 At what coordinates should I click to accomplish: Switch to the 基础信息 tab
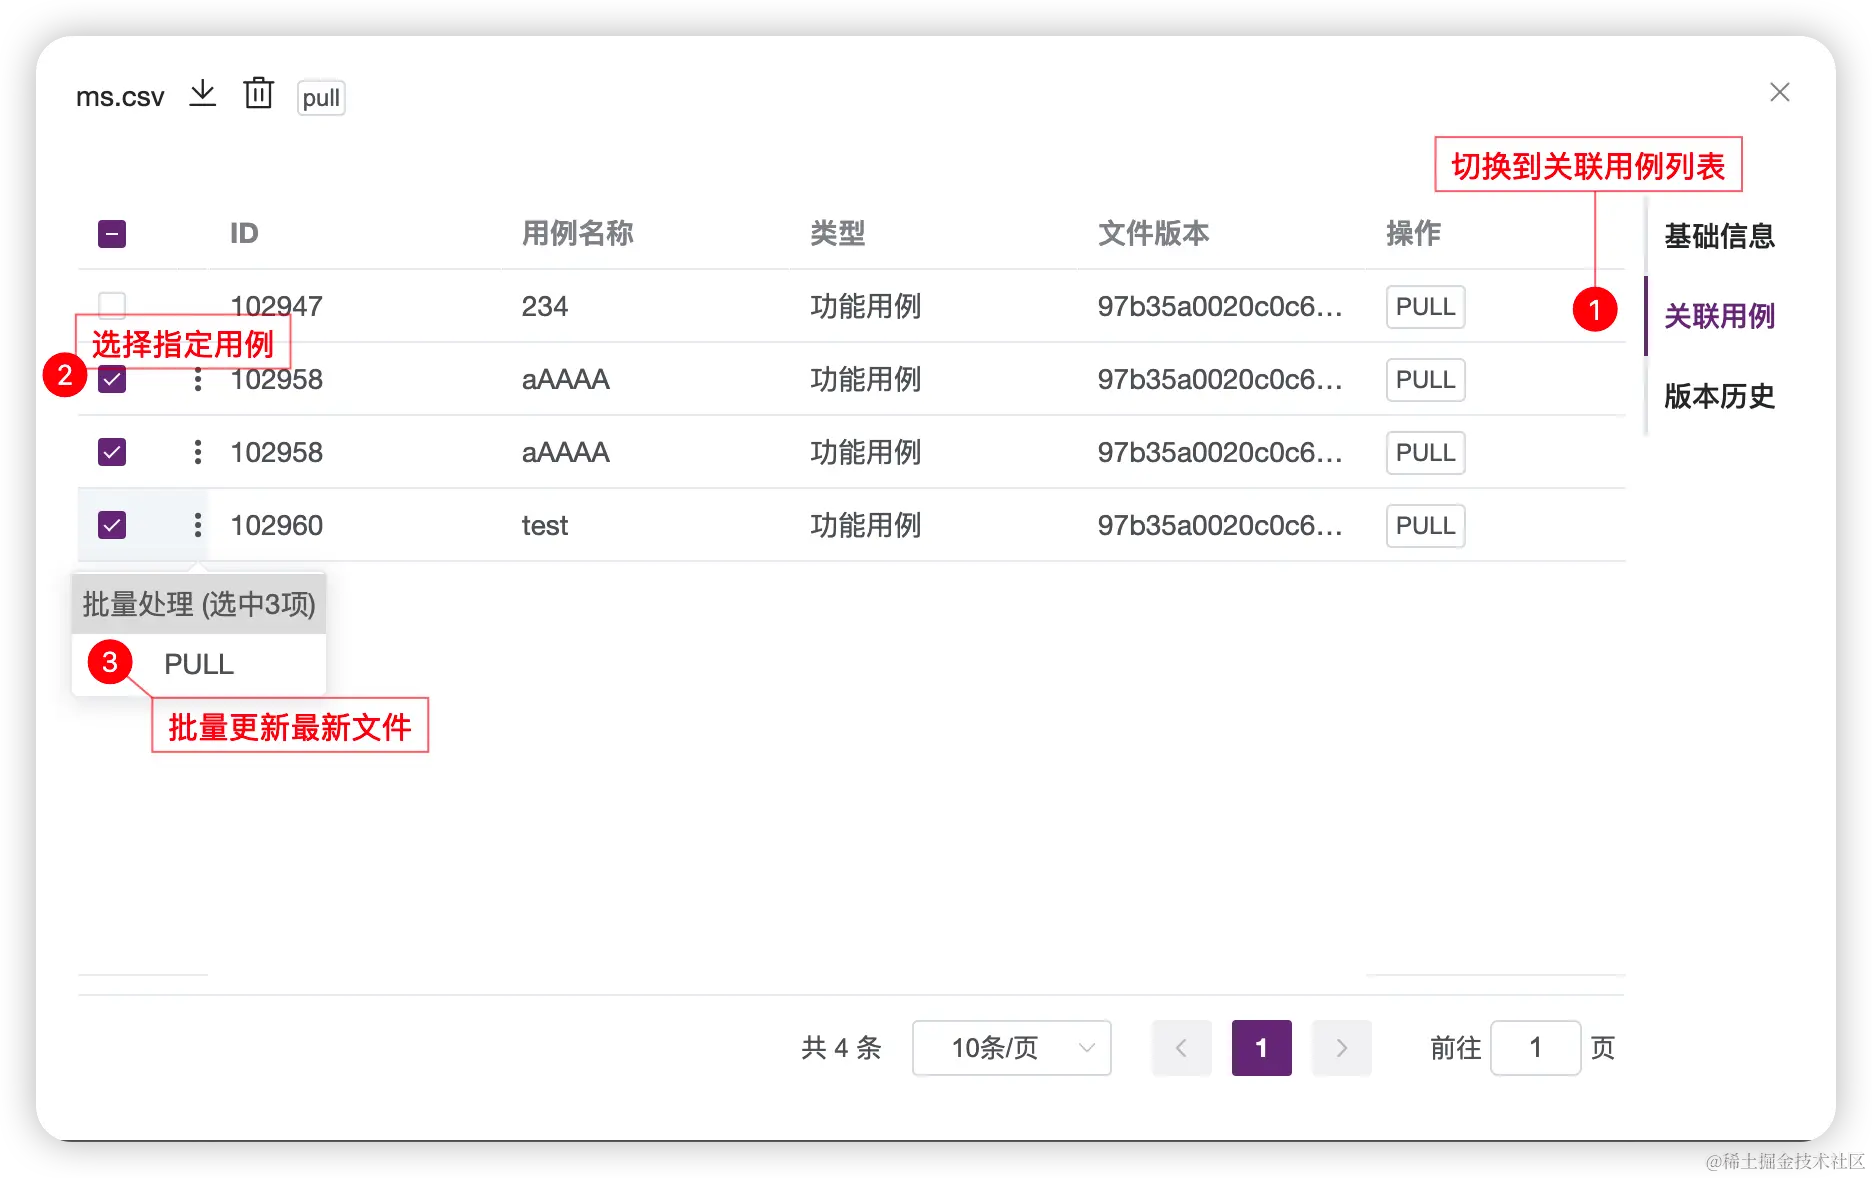click(1719, 237)
